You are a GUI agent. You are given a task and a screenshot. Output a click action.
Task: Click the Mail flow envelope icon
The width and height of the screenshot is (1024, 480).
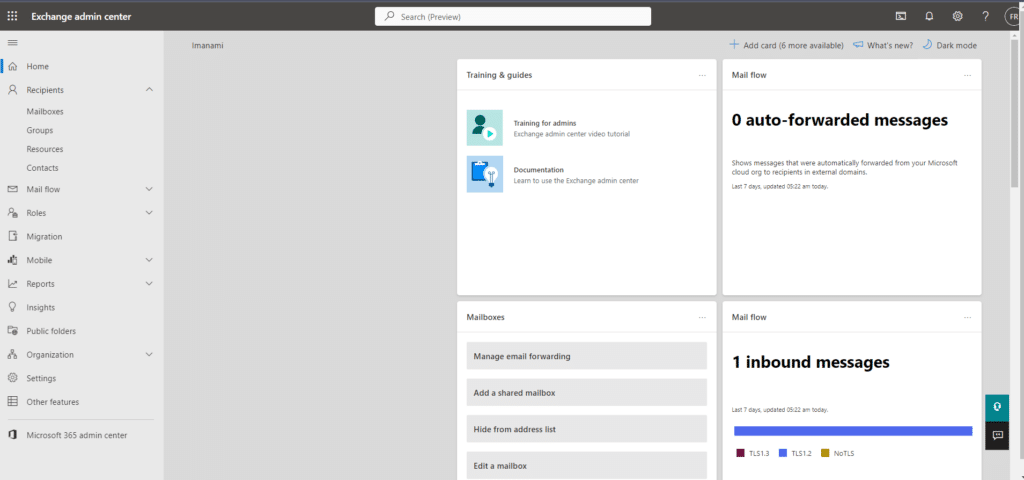click(12, 189)
